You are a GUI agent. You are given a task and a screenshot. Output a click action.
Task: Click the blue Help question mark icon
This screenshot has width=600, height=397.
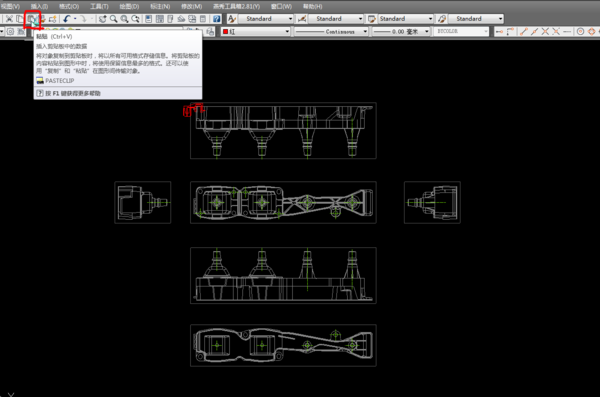(x=217, y=19)
